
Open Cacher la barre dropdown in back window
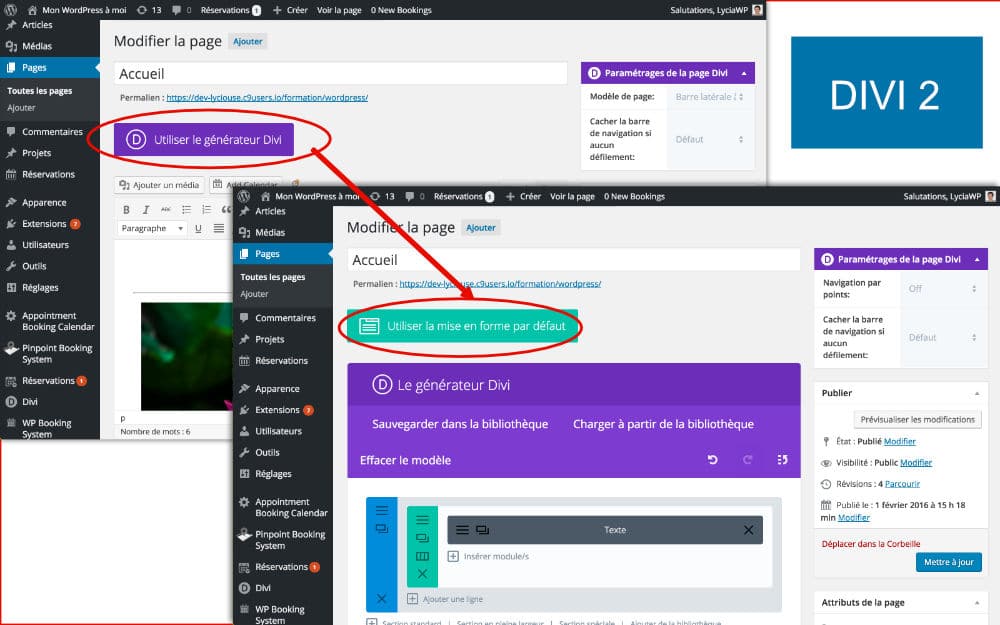click(709, 139)
